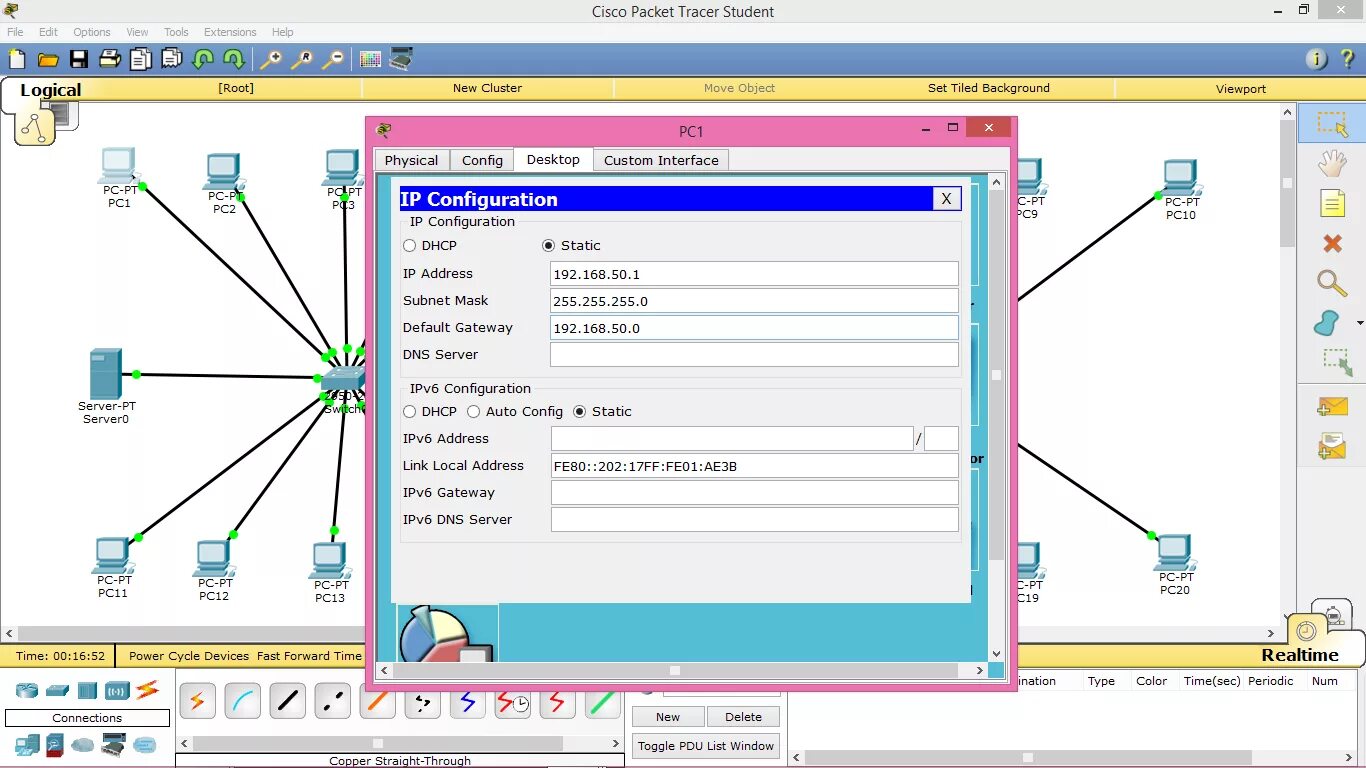Print using the printer toolbar icon

coord(109,60)
